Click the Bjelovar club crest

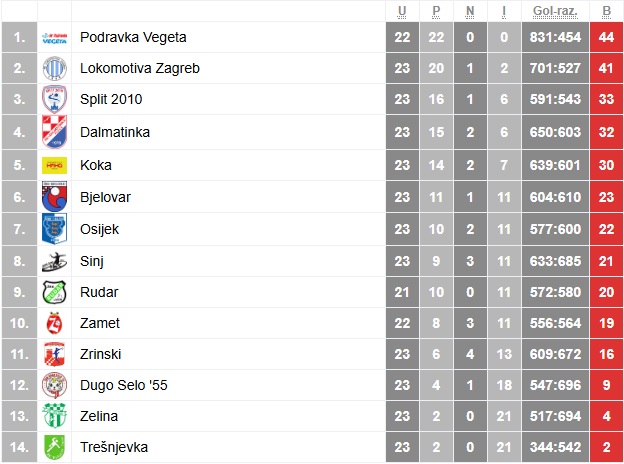(55, 197)
